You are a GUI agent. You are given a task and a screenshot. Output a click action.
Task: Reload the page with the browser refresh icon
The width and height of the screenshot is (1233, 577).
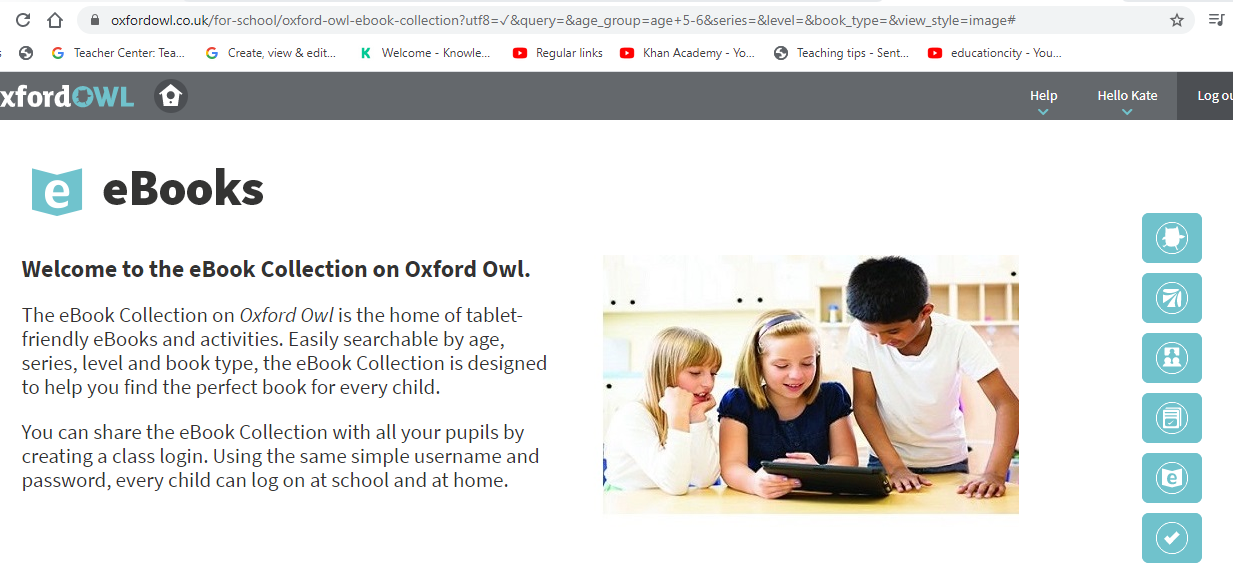pyautogui.click(x=23, y=20)
